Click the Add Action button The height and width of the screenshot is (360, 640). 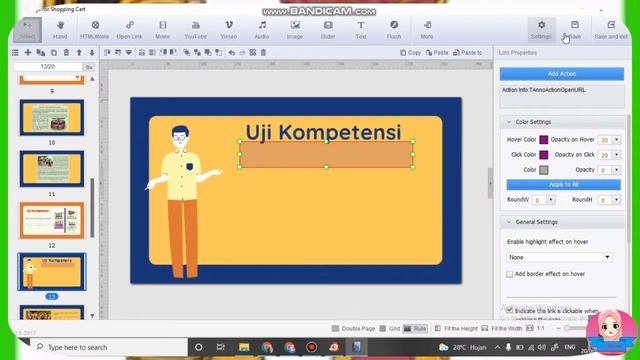pos(562,74)
